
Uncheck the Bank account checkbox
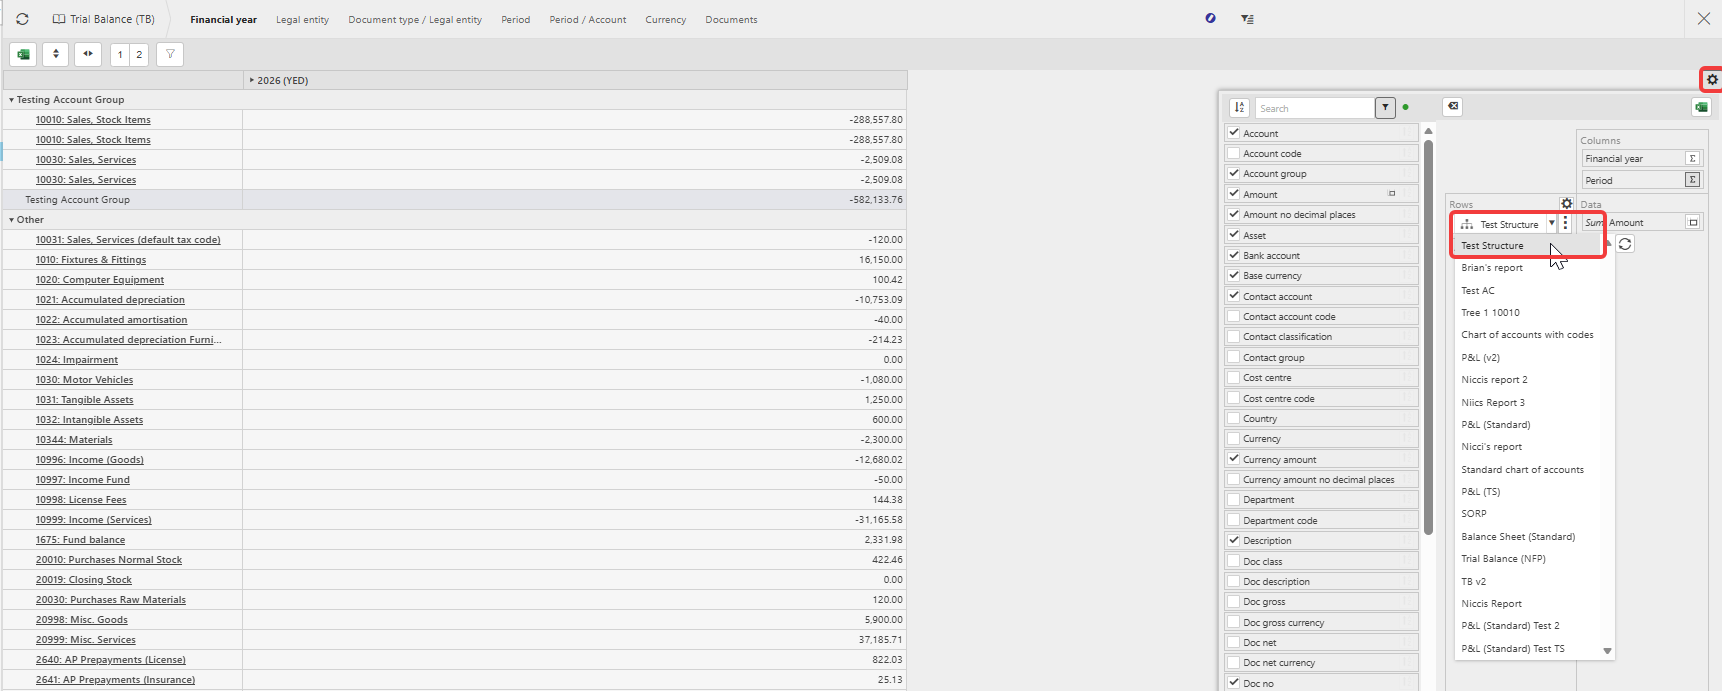[1234, 255]
